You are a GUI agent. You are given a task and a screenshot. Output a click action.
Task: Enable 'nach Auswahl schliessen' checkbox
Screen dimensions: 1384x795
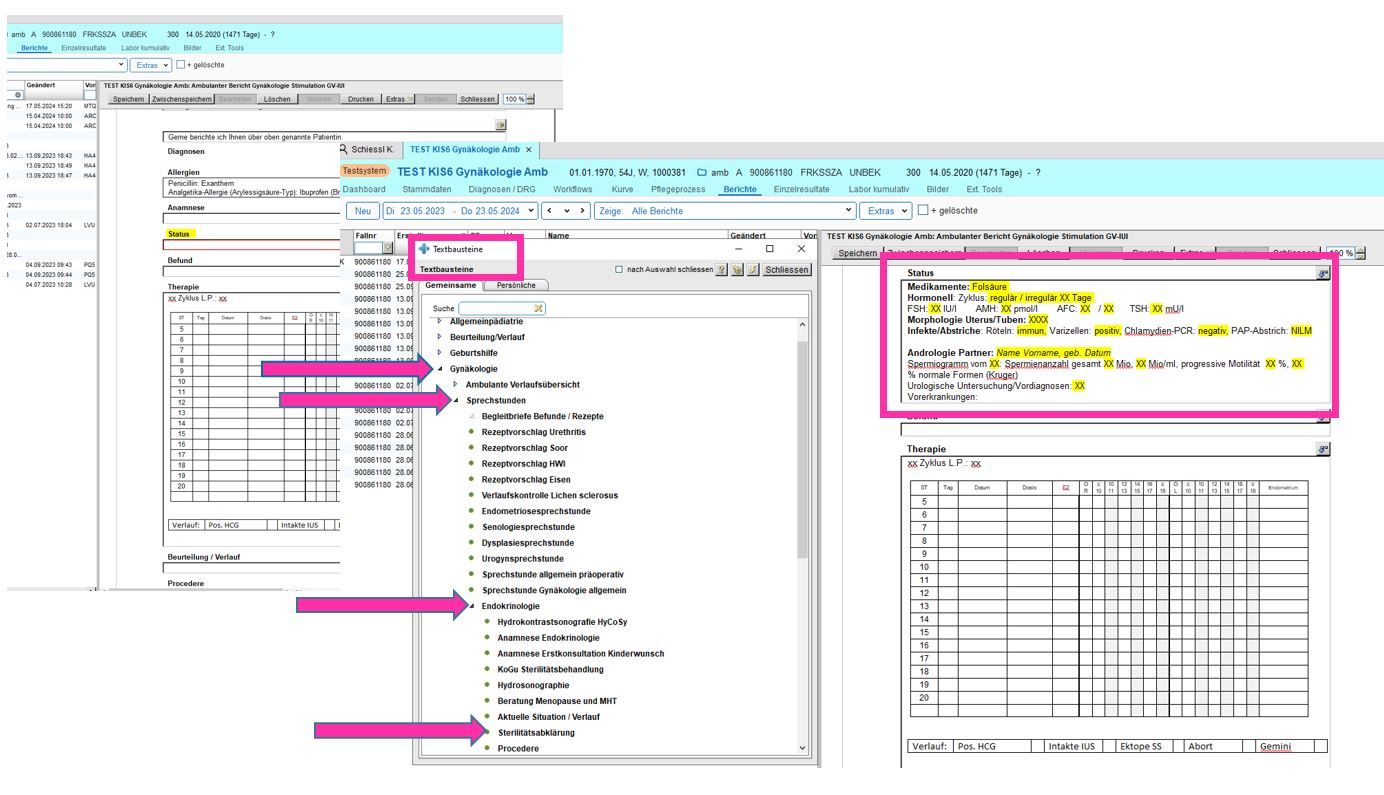tap(620, 270)
